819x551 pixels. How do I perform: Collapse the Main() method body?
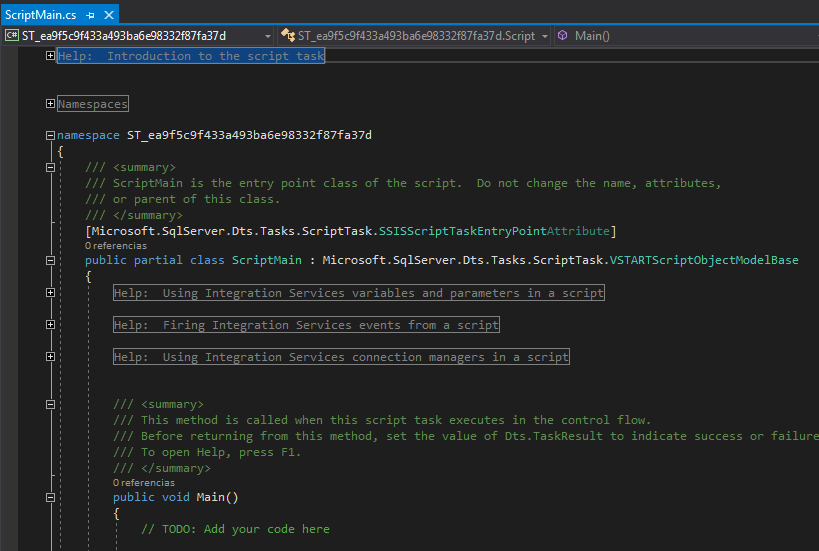pyautogui.click(x=50, y=497)
